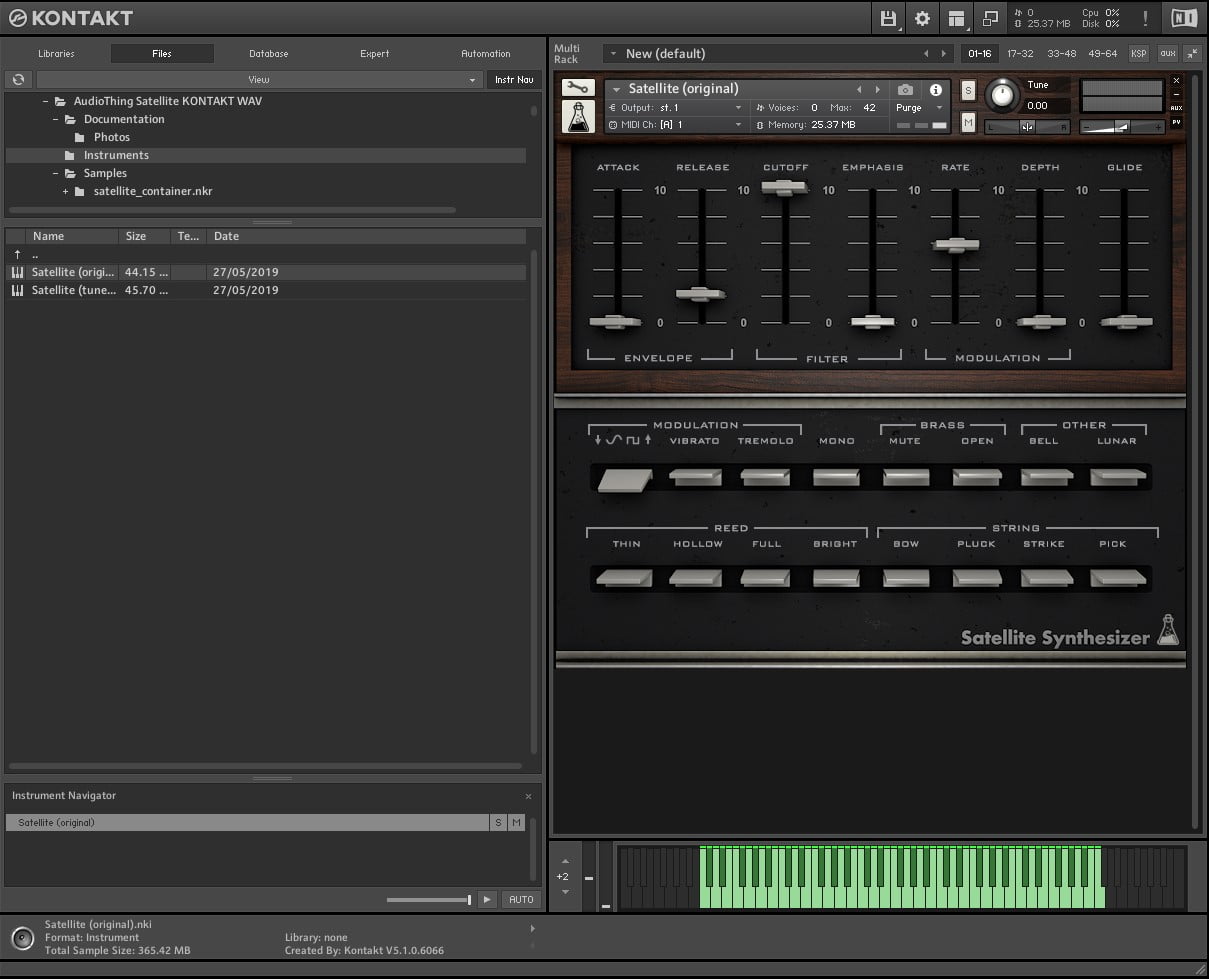Click the up arrow to parent folder

pos(17,254)
